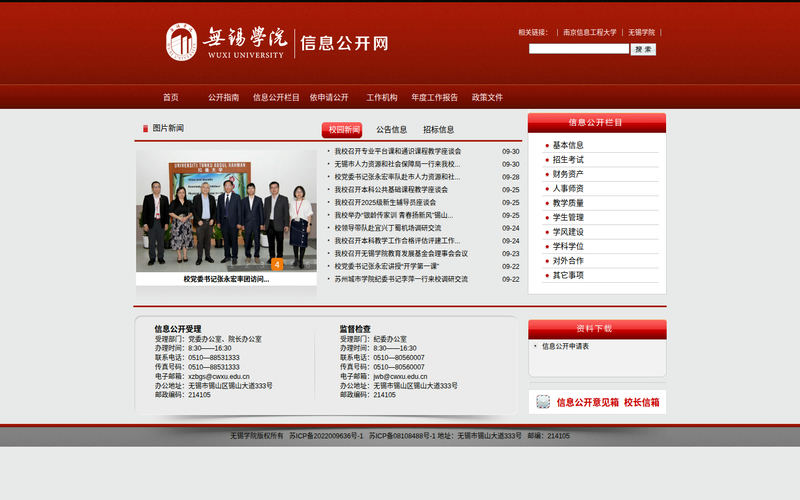Viewport: 800px width, 500px height.
Task: Open 学科学位 in sidebar column list
Action: click(568, 246)
